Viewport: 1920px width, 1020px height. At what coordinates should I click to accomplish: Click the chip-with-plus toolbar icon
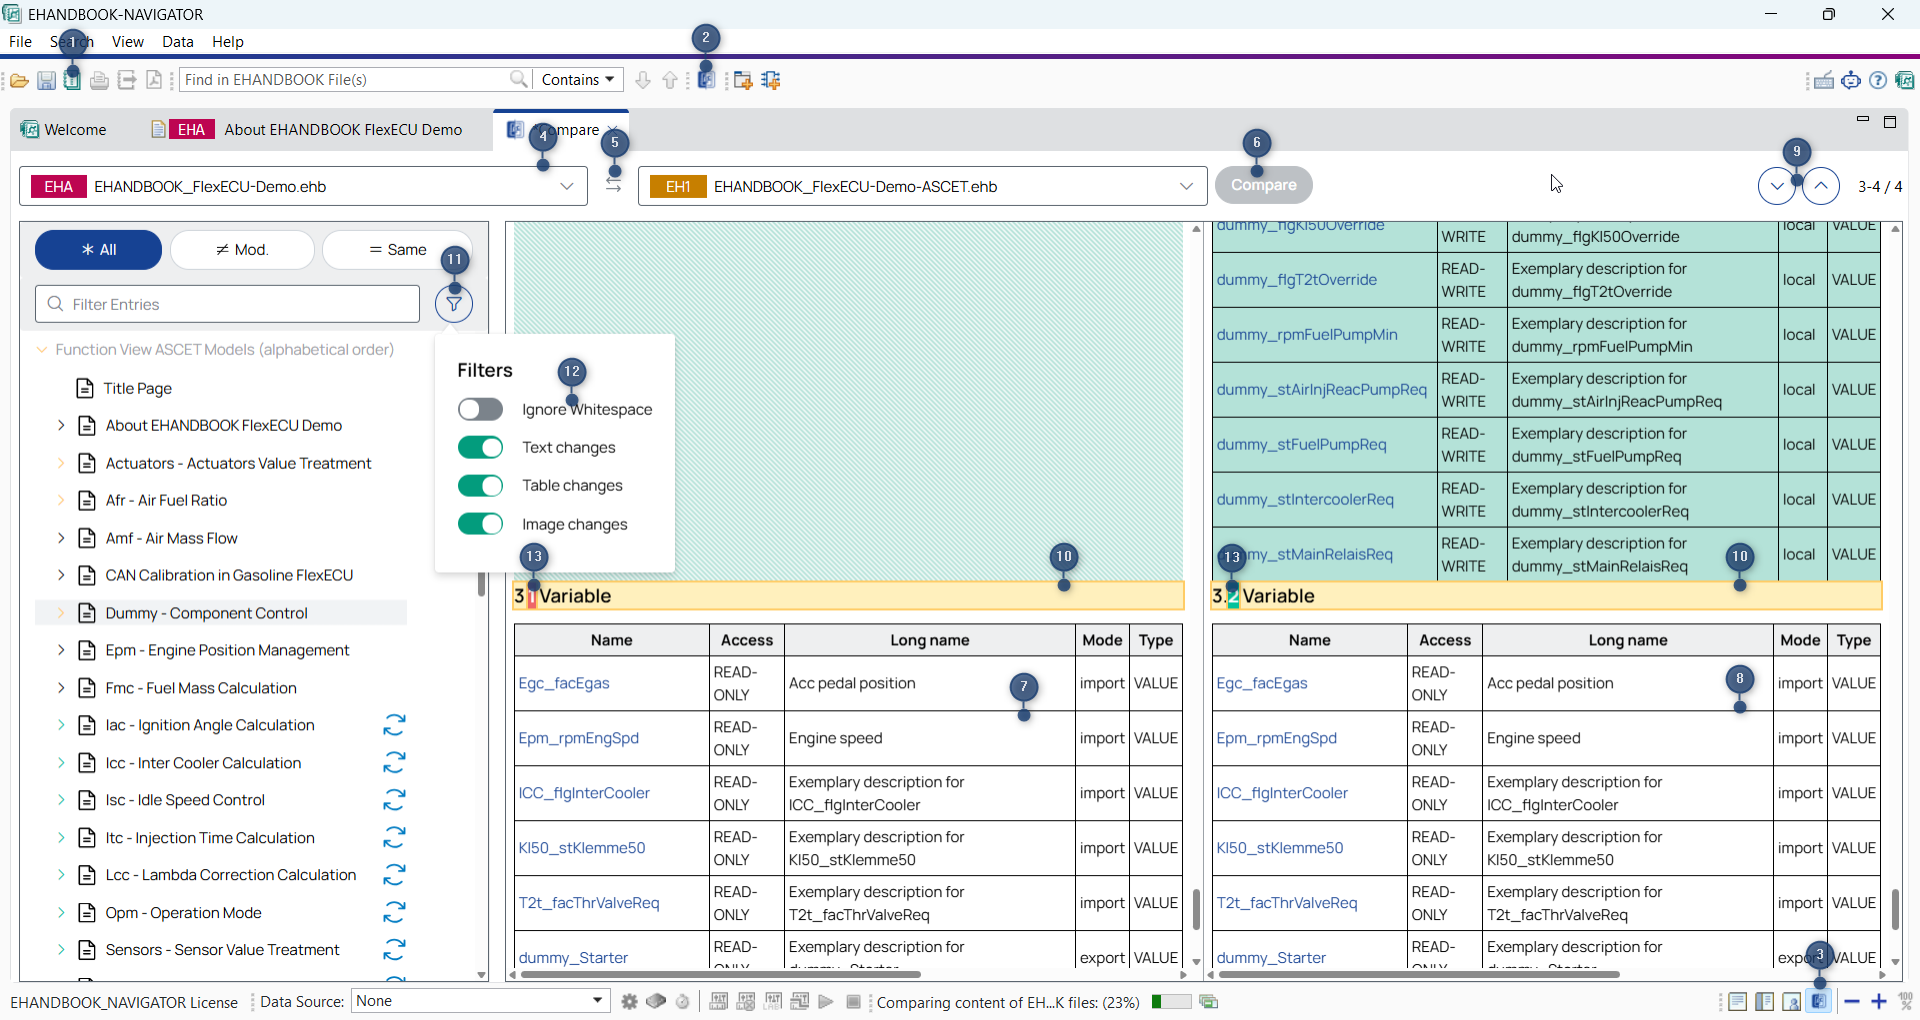point(770,80)
